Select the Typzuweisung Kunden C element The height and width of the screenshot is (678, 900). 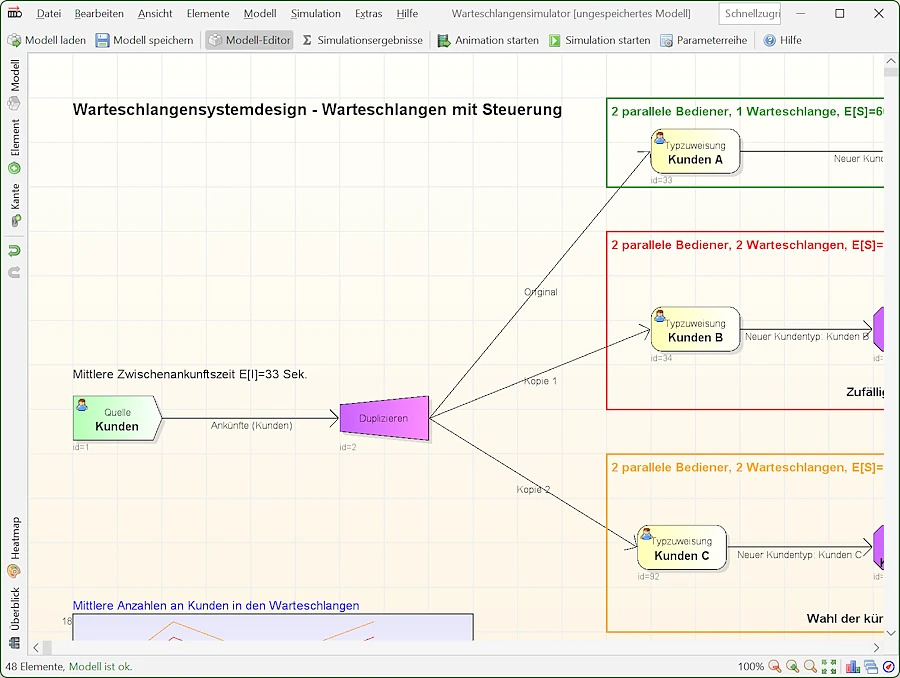682,548
